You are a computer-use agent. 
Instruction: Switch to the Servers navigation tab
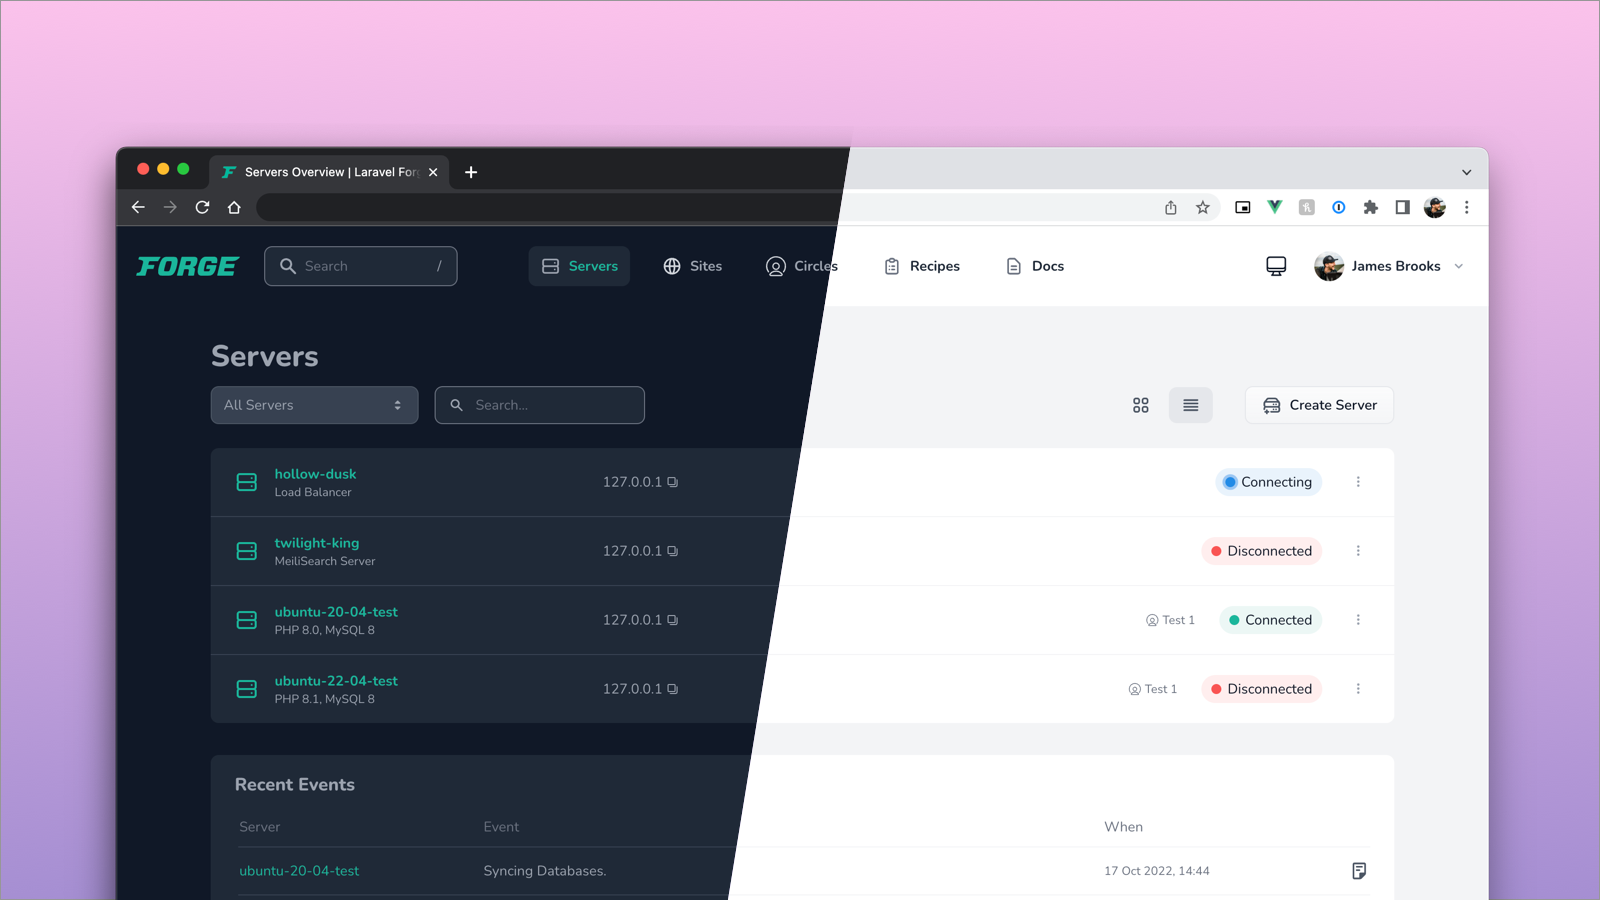(x=579, y=266)
